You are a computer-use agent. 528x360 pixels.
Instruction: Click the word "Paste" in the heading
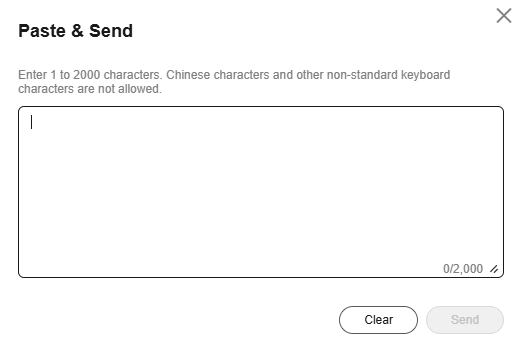(42, 31)
